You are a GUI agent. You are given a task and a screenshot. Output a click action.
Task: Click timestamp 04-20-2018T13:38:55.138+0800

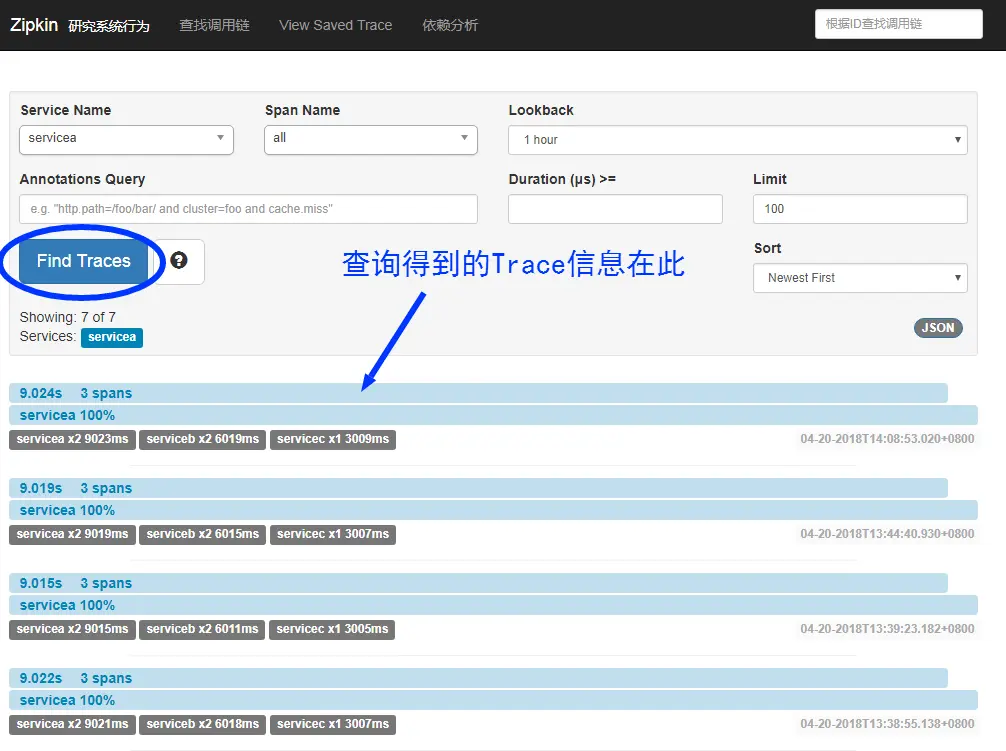coord(887,723)
